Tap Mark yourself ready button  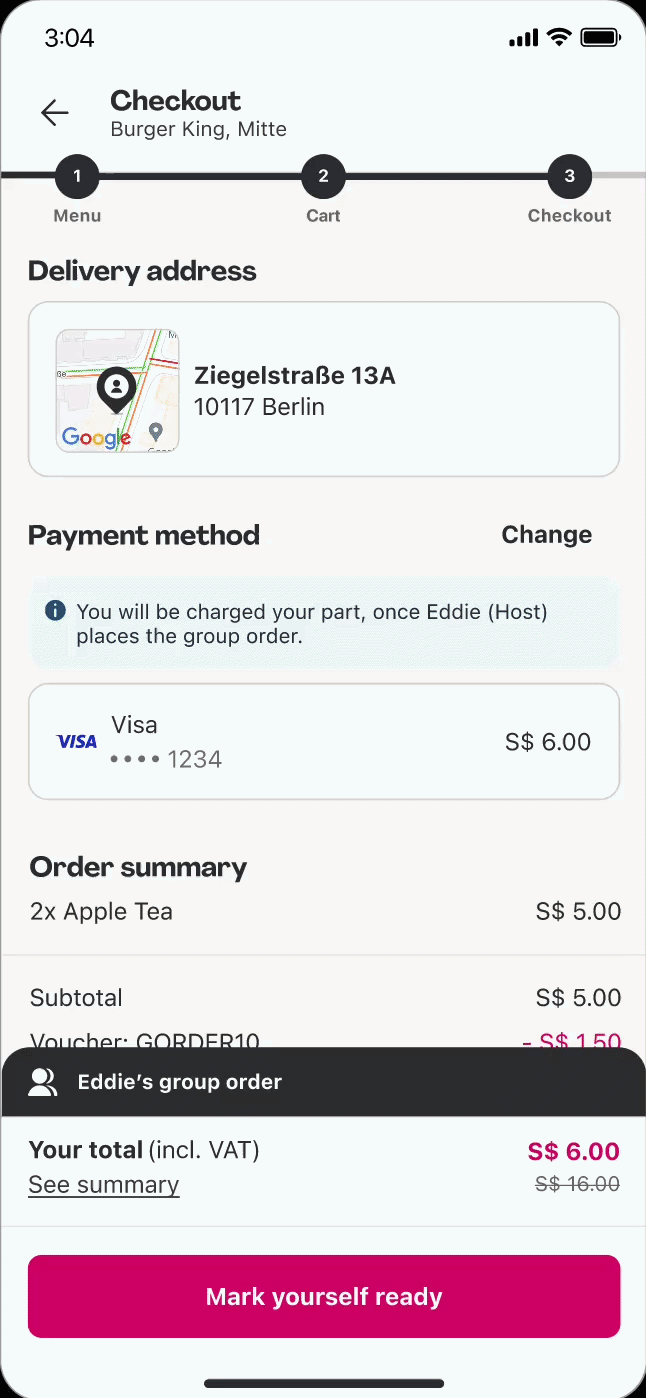coord(324,1297)
